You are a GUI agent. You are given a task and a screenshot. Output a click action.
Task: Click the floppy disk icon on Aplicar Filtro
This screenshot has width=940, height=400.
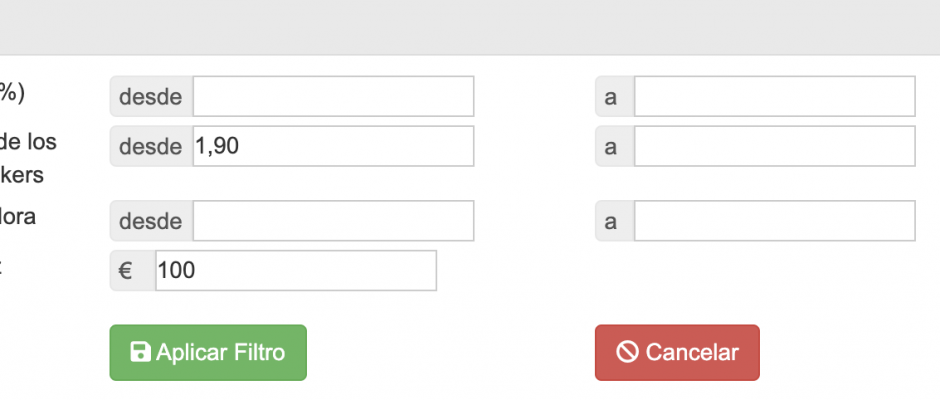coord(141,352)
